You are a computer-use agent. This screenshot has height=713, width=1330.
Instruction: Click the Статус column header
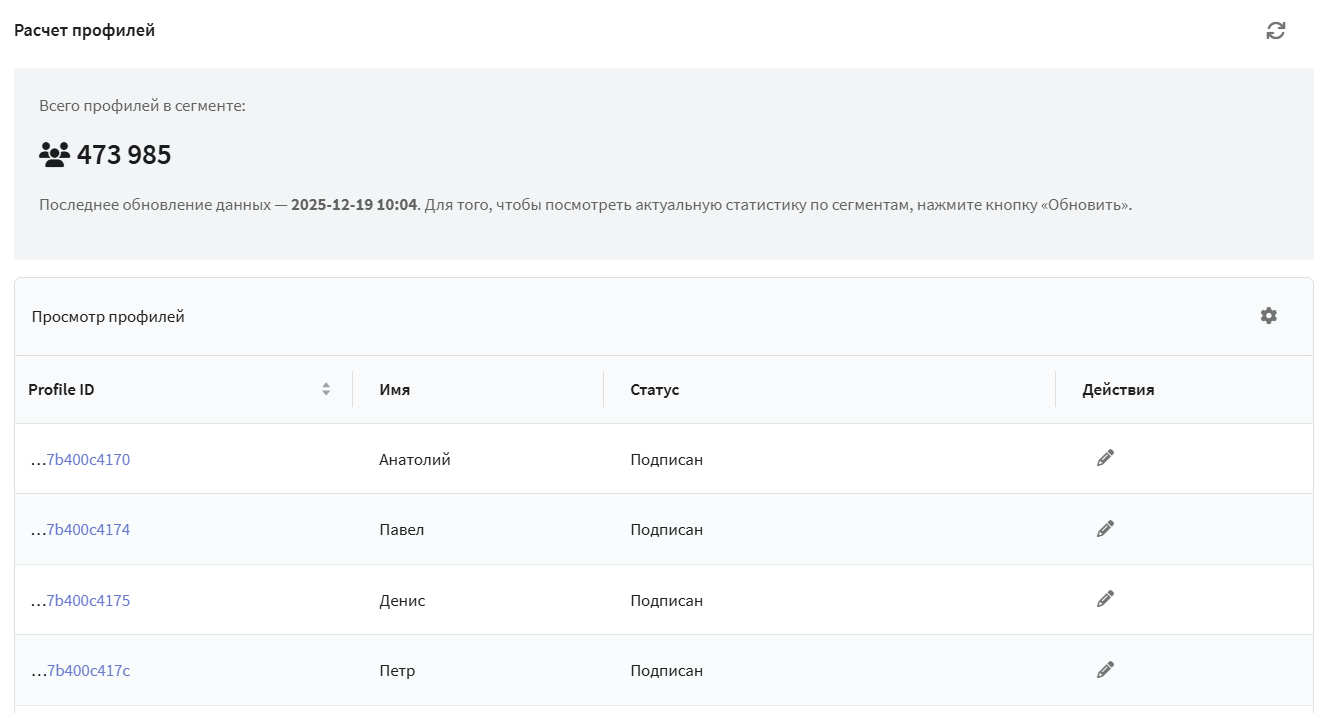coord(655,390)
